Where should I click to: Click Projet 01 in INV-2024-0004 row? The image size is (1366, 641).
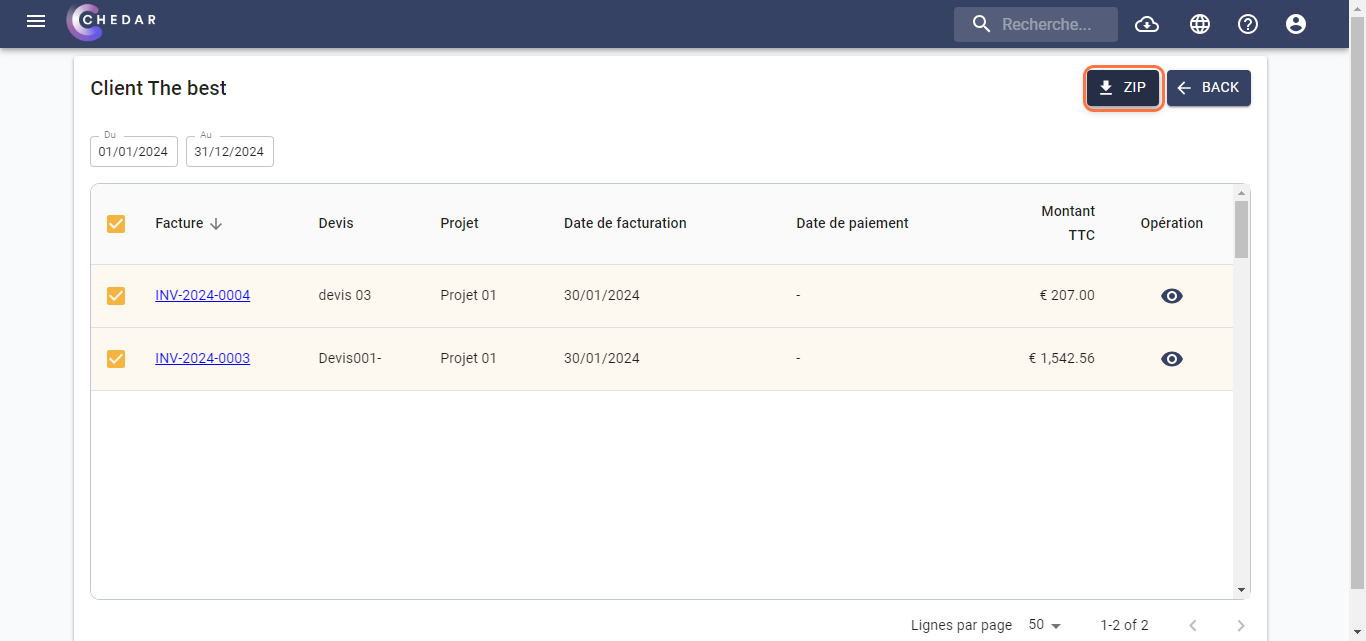click(x=468, y=296)
